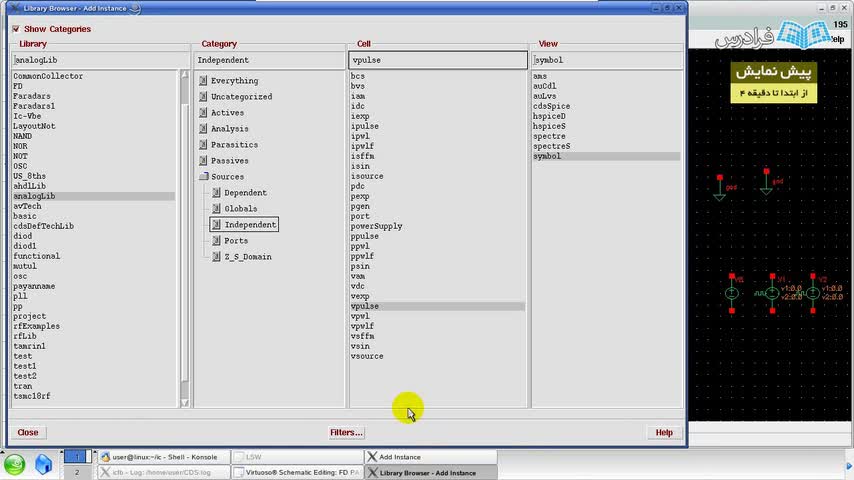Click the Help button
This screenshot has height=480, width=854.
click(664, 433)
